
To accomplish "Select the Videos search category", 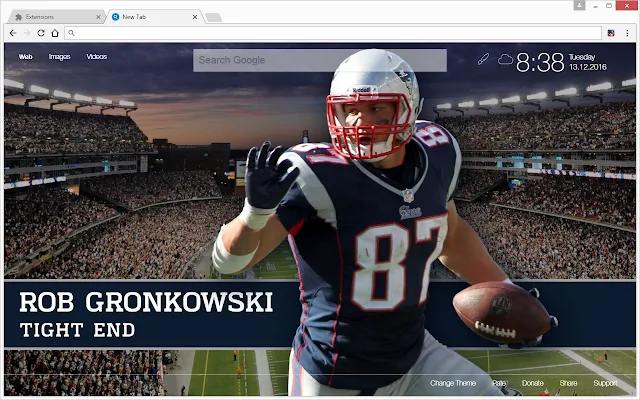I will tap(97, 57).
